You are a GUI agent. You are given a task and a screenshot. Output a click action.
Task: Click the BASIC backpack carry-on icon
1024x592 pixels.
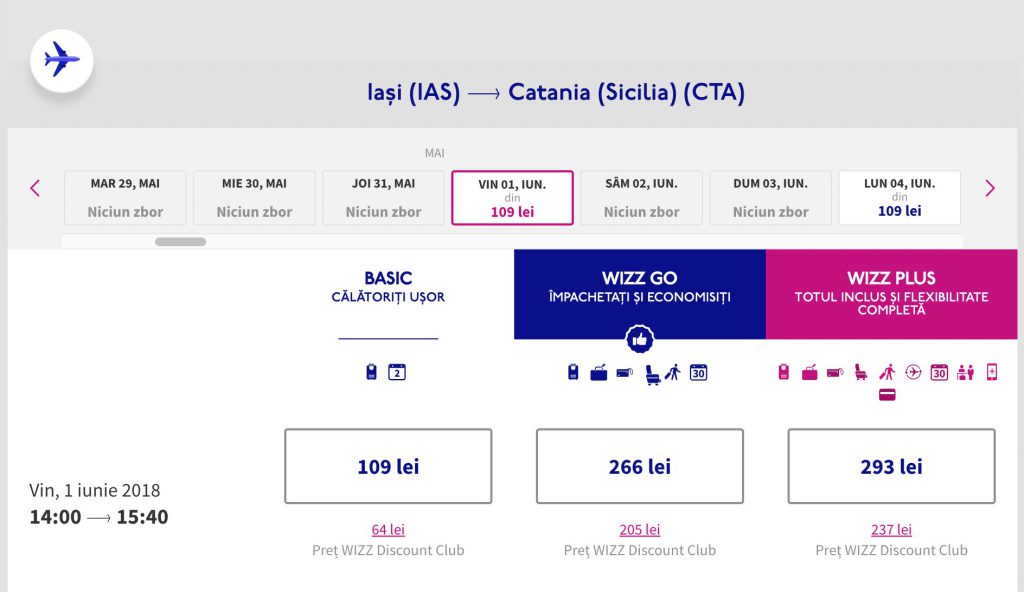[371, 373]
